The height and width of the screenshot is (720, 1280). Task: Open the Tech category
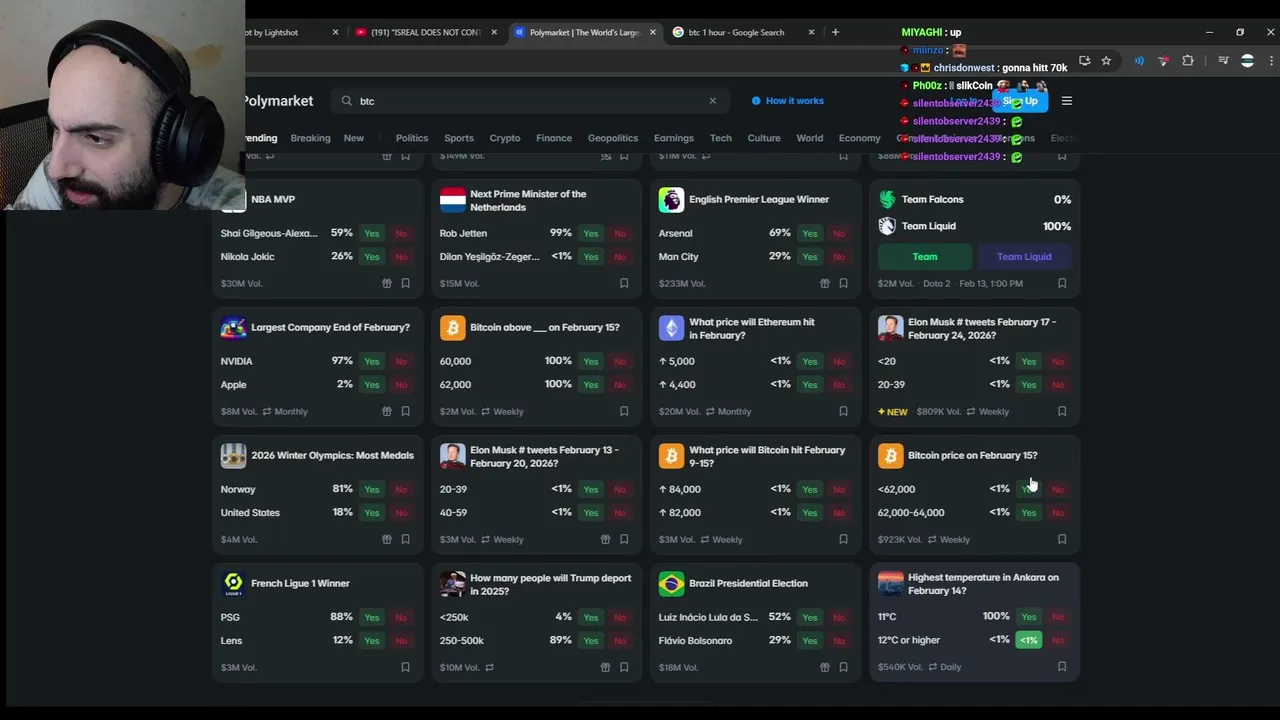tap(721, 138)
